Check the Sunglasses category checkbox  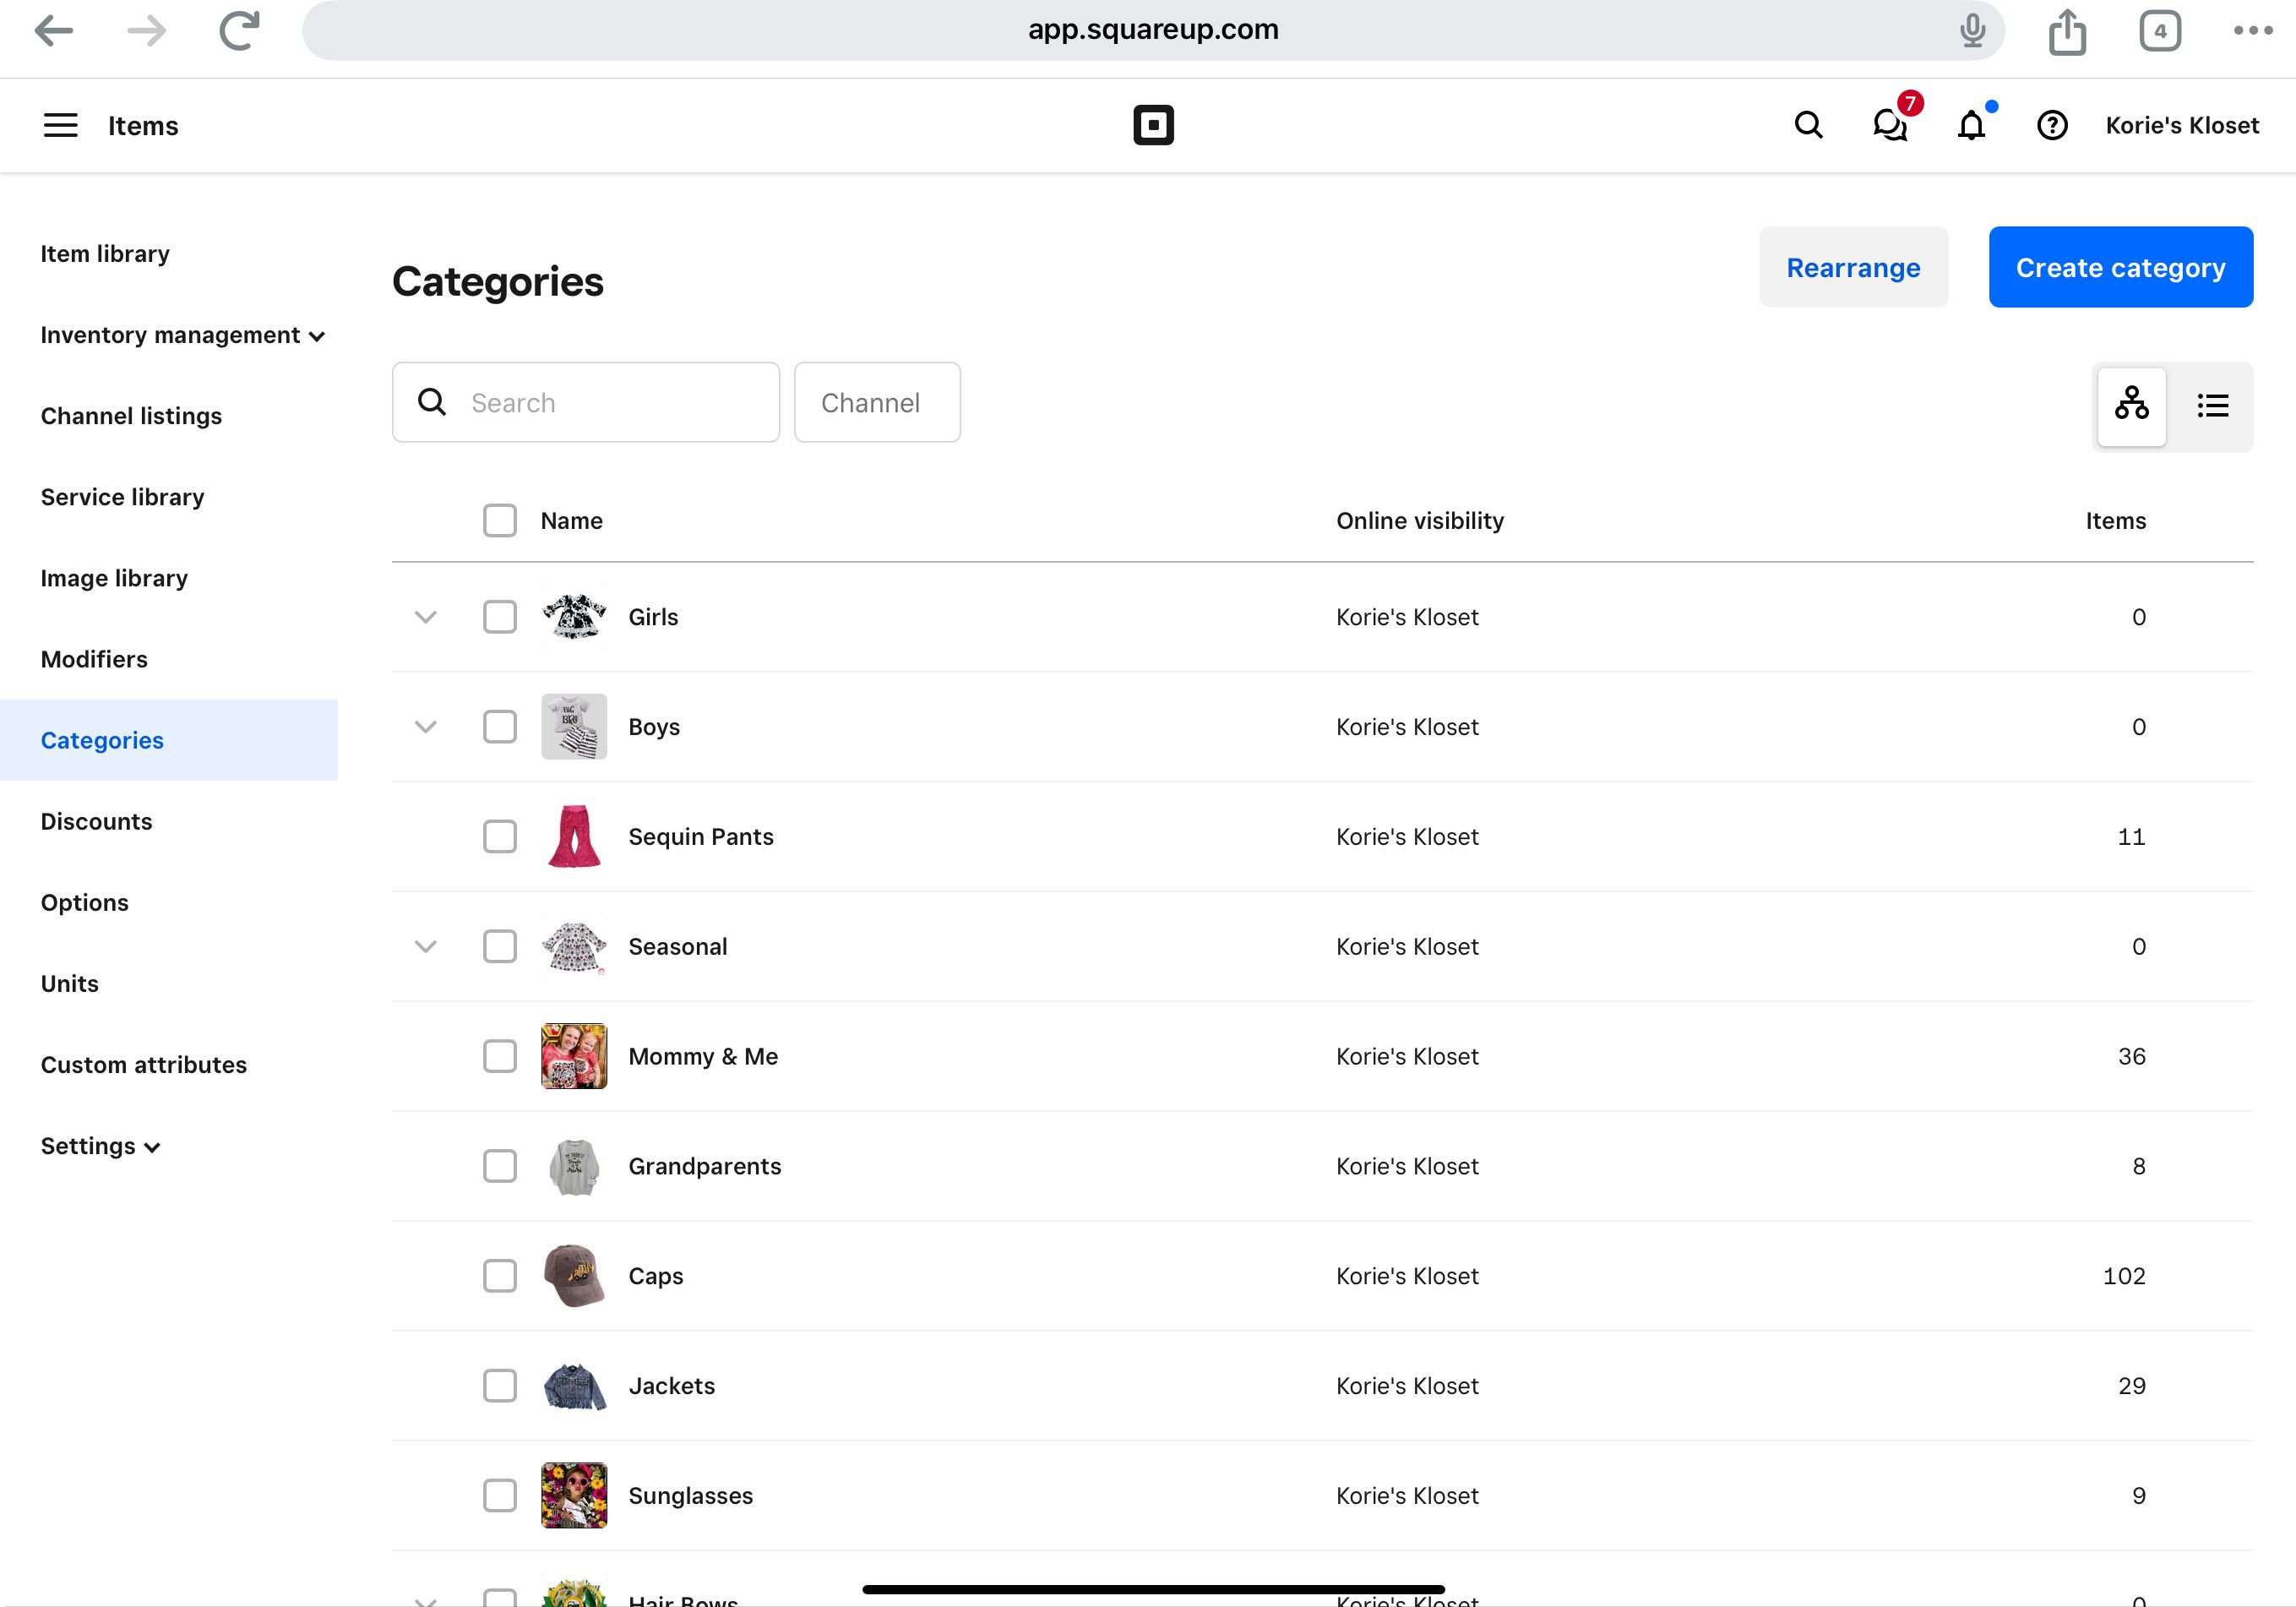500,1496
